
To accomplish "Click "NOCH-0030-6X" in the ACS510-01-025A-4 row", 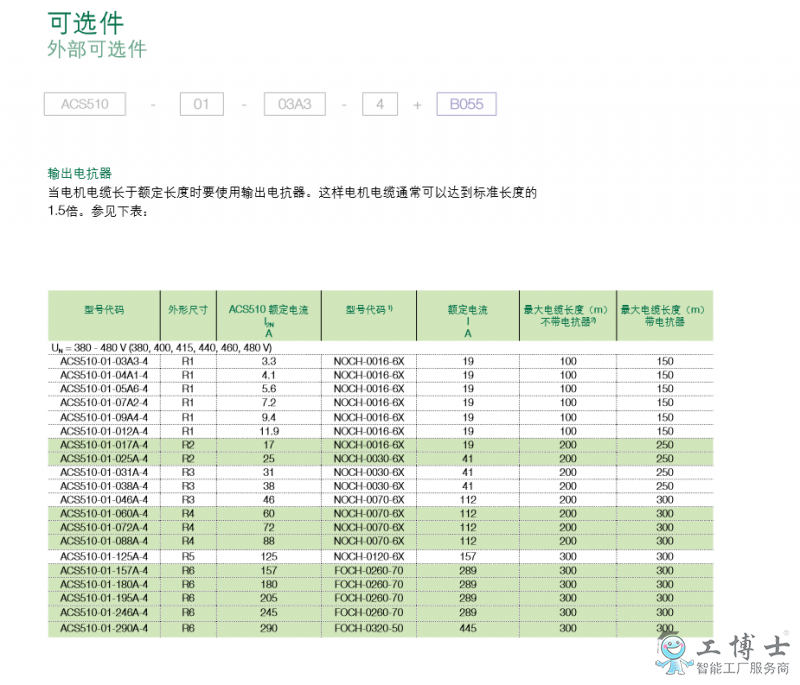I will point(369,459).
